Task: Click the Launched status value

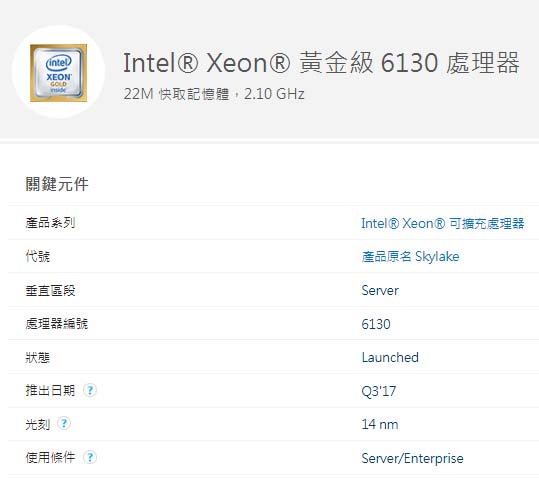Action: [390, 358]
